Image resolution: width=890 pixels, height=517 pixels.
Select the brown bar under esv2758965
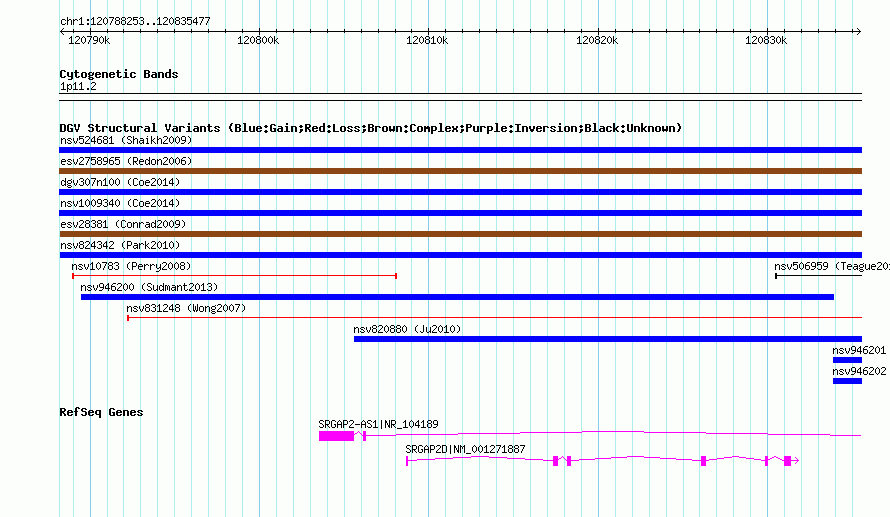tap(460, 171)
